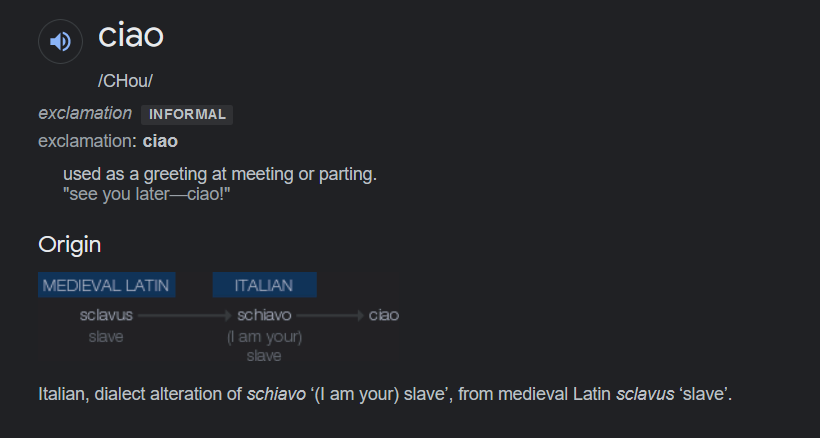Click the arrow between schiavo and ciao

[x=330, y=316]
